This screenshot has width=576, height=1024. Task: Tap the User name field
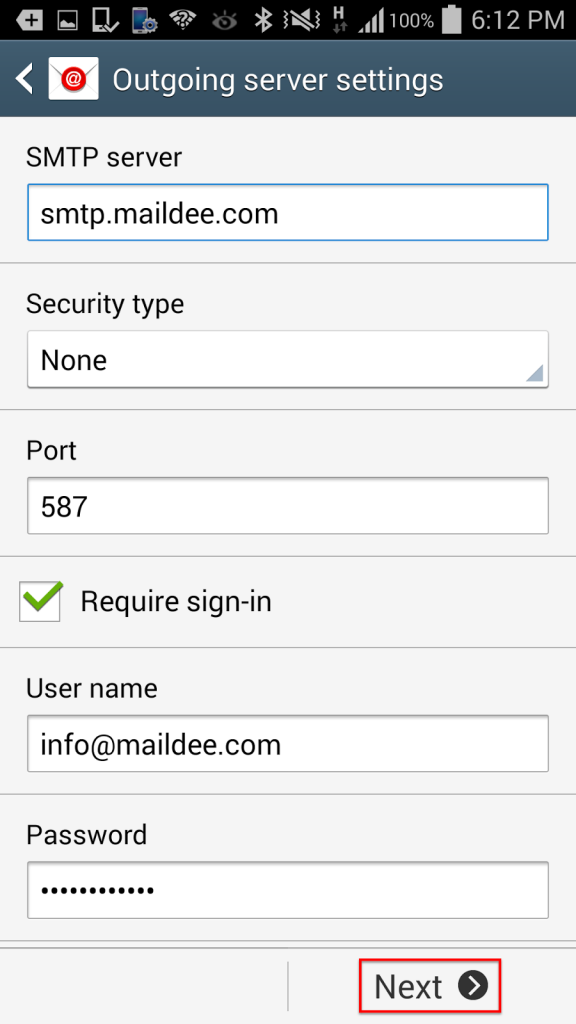point(287,743)
